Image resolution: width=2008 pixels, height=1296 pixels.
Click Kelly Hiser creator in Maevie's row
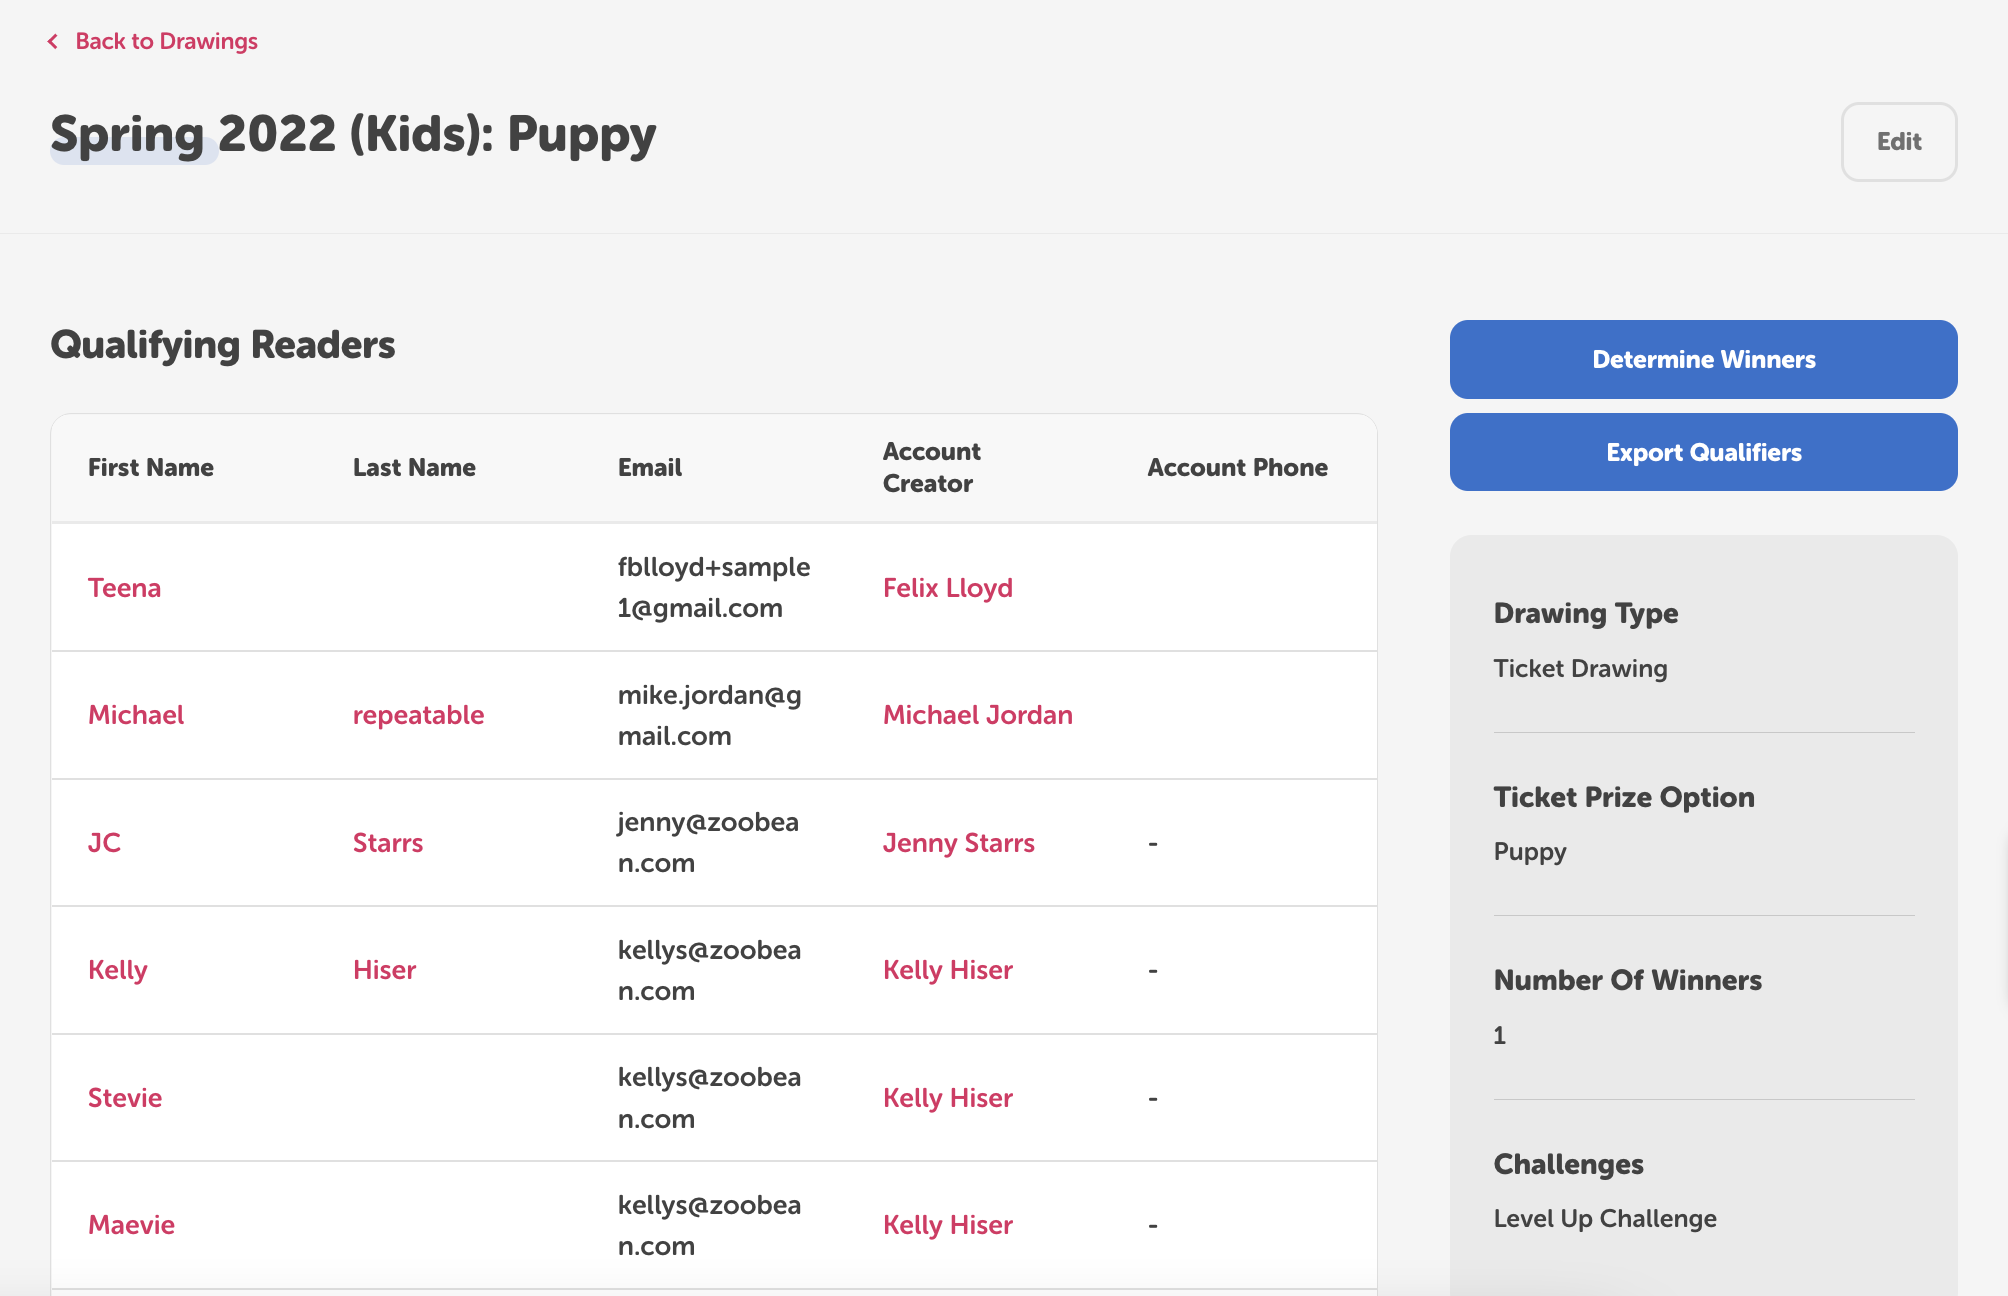[947, 1224]
